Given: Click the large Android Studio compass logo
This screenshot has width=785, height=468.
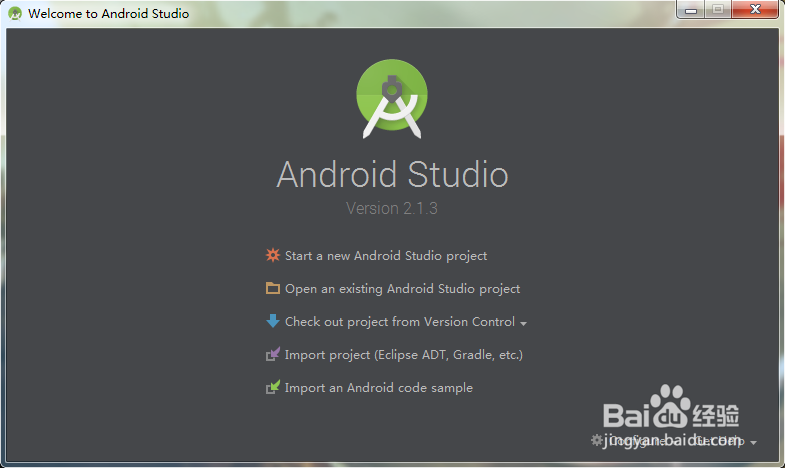Looking at the screenshot, I should point(392,99).
